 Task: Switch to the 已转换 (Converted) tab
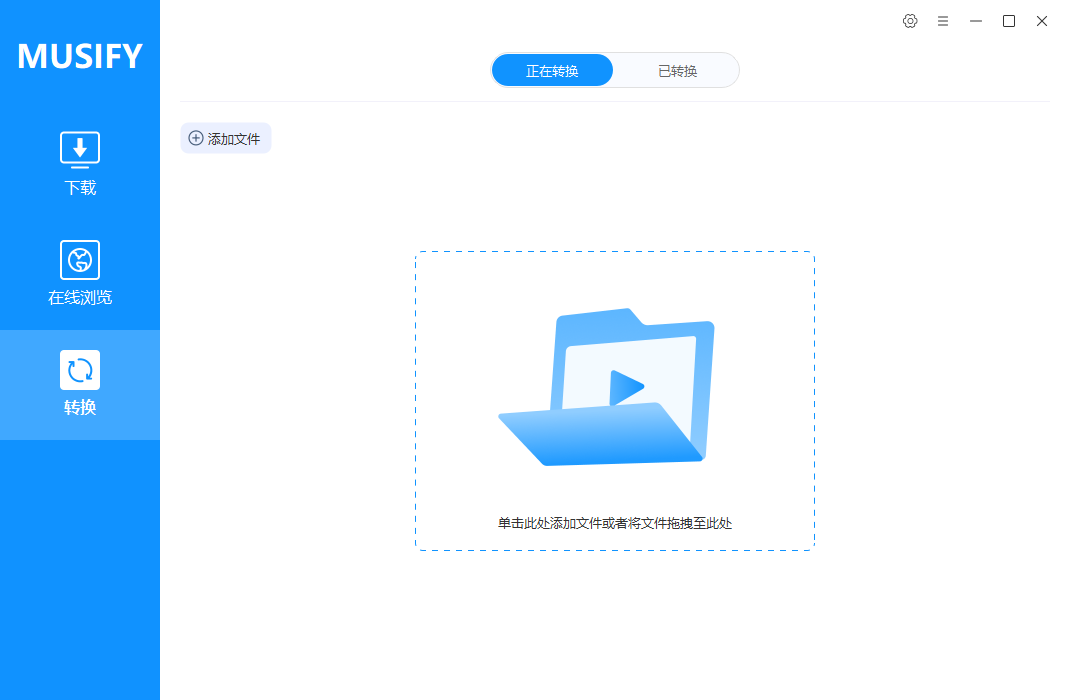tap(677, 69)
